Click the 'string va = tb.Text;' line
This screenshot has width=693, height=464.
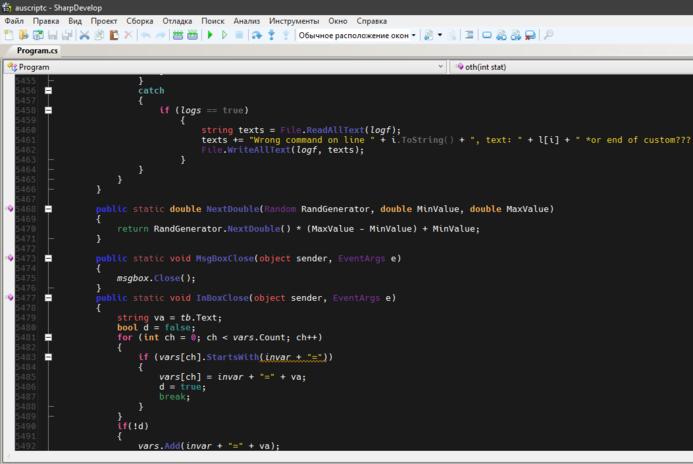[x=169, y=318]
